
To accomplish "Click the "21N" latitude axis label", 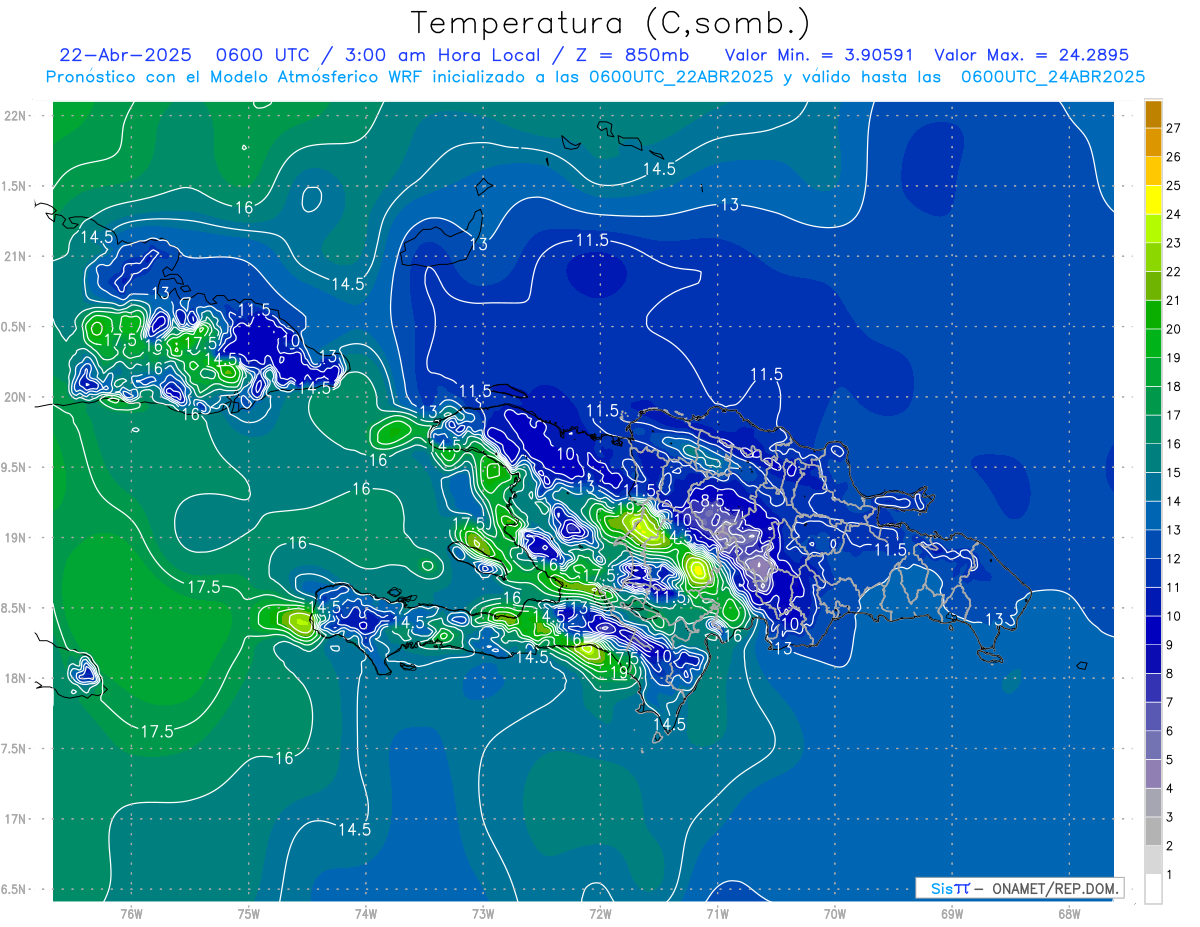I will pos(15,257).
